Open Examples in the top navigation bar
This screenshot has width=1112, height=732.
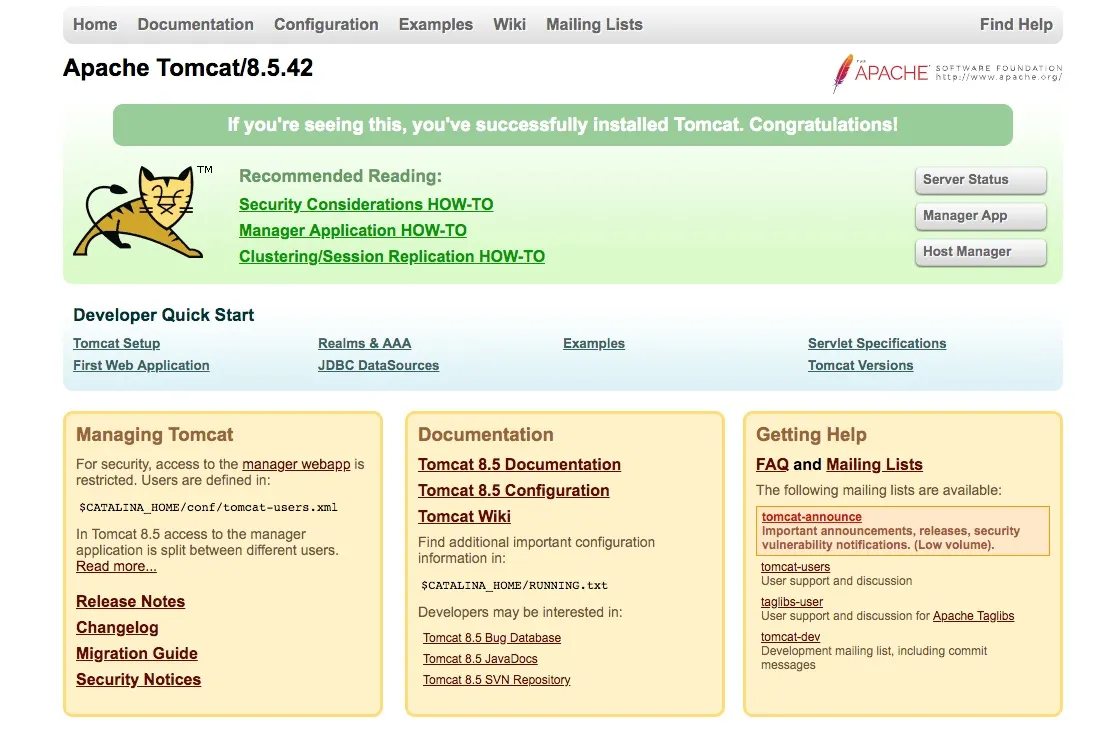tap(435, 24)
